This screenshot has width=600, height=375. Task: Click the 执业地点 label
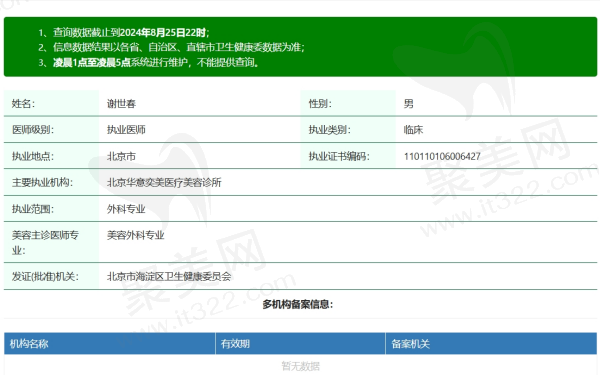click(x=33, y=156)
